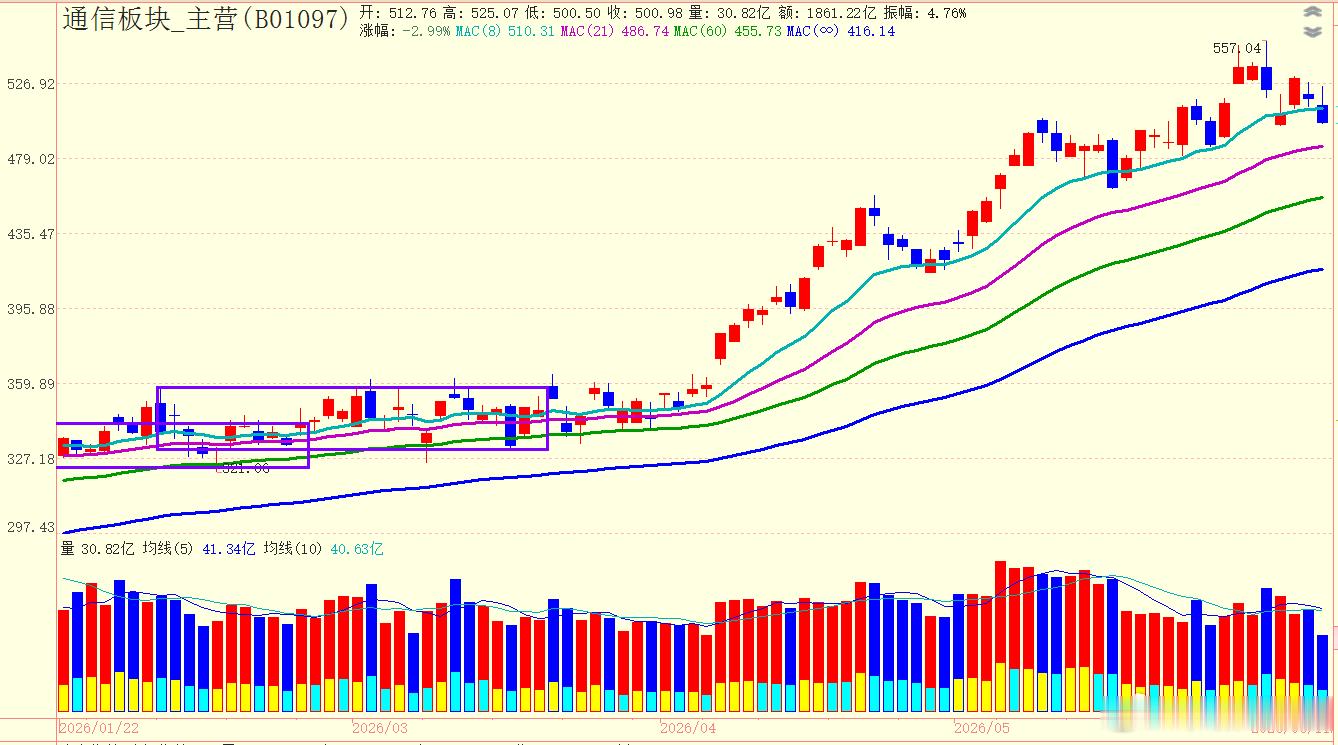Click the high price value 525.07

pos(494,13)
